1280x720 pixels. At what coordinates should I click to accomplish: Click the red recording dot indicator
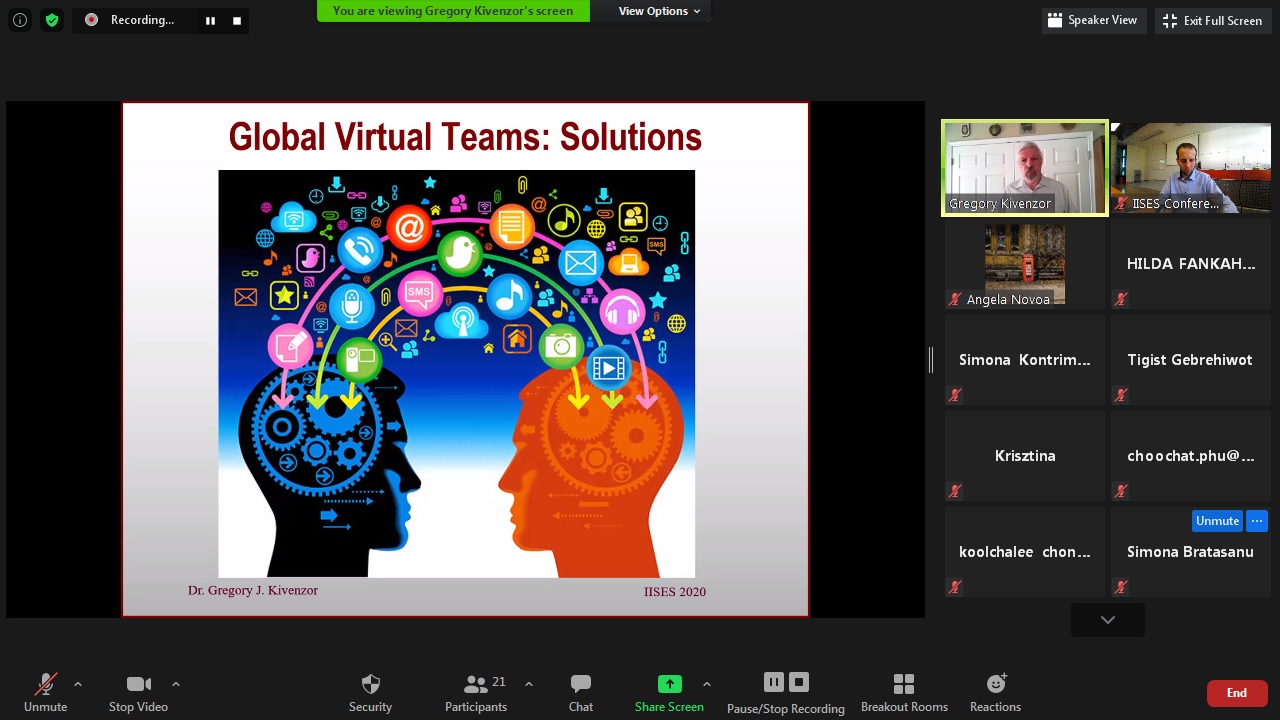(x=91, y=20)
